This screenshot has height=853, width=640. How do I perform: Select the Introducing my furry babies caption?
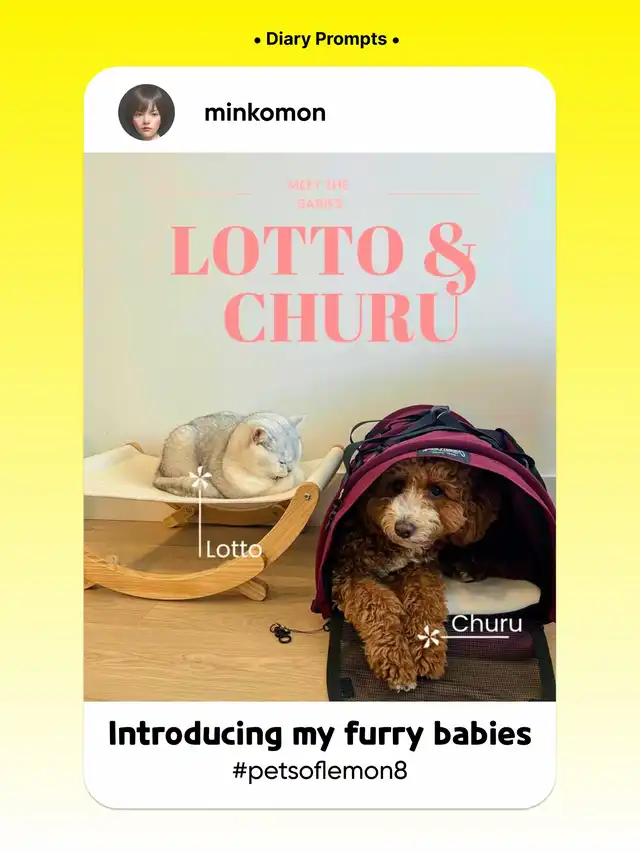[320, 734]
